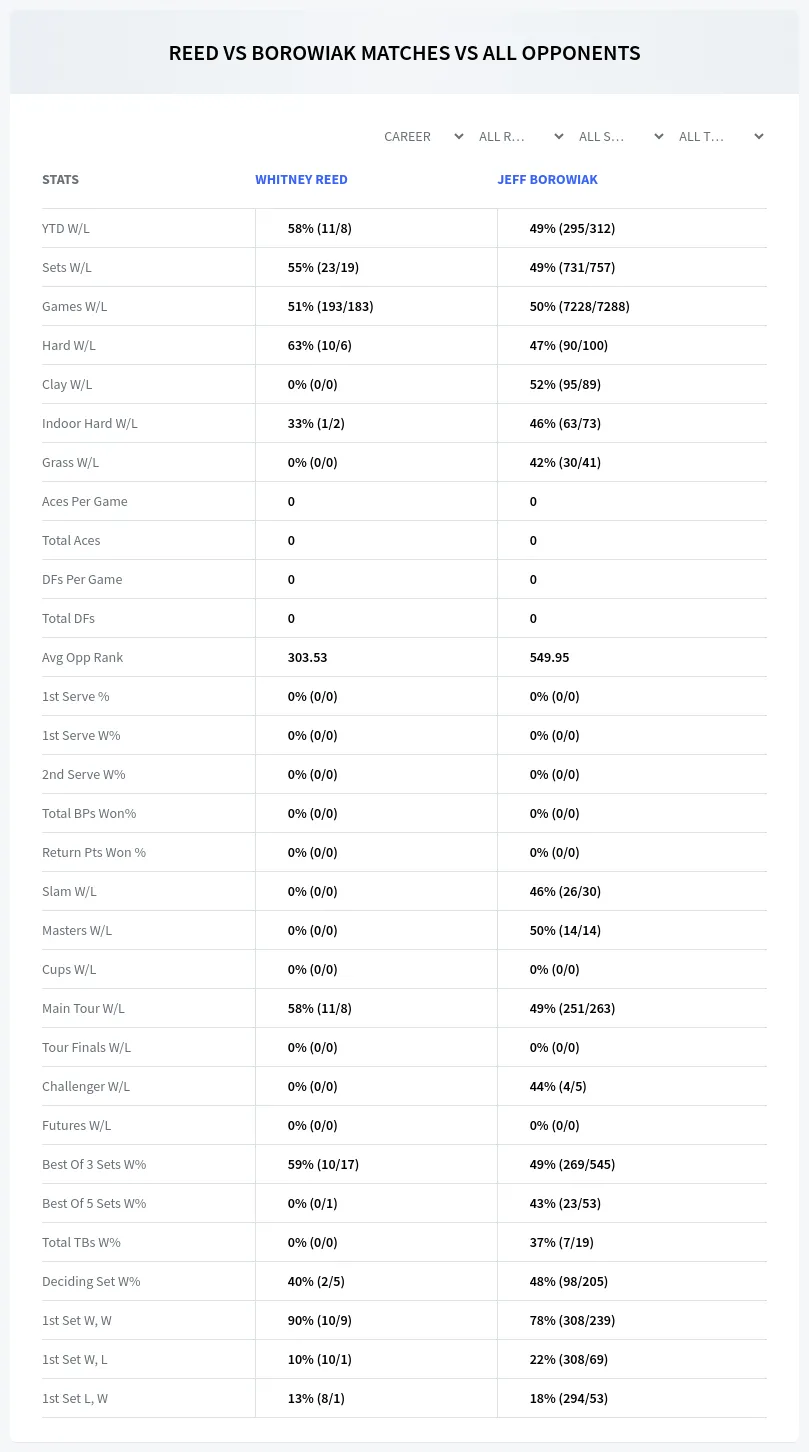Select the Hard W/L row label
The width and height of the screenshot is (809, 1452).
(69, 345)
